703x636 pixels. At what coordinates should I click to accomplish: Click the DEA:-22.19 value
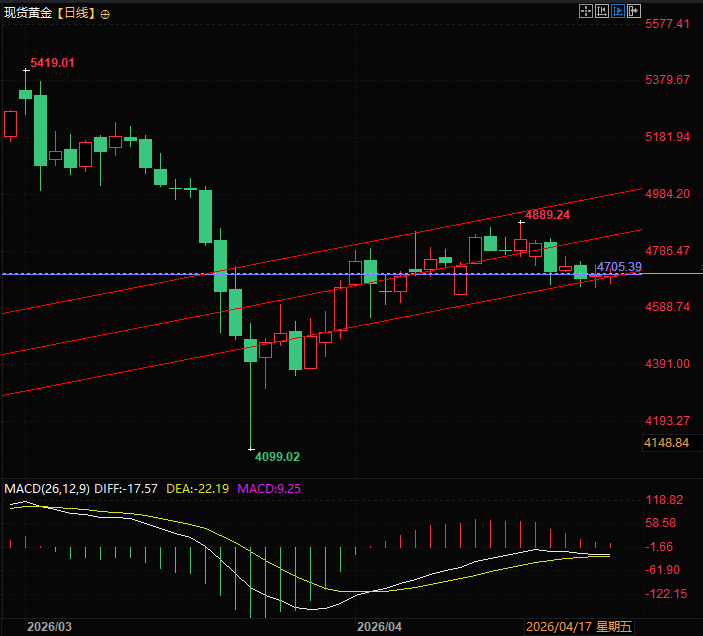click(x=198, y=489)
